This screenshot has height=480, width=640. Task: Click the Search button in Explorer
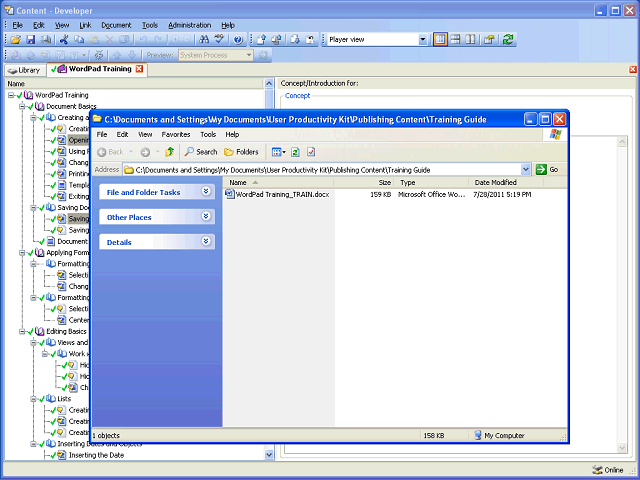click(x=201, y=152)
